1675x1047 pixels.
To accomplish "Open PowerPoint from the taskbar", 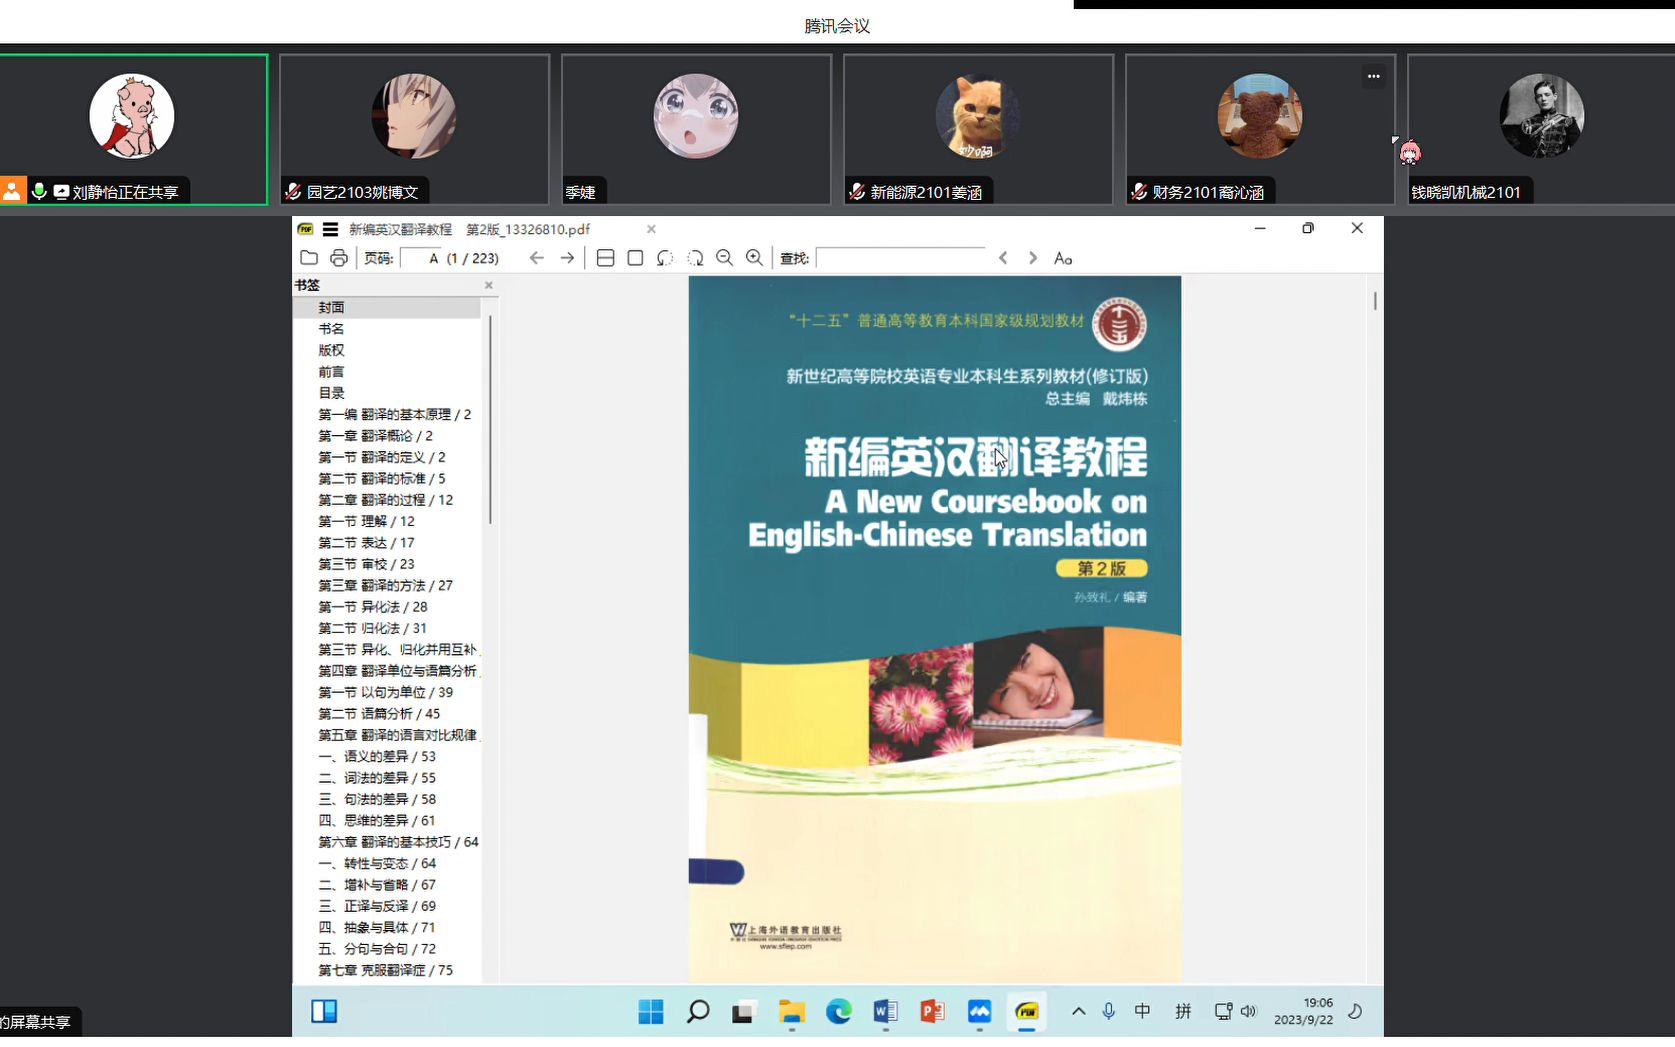I will pos(932,1012).
